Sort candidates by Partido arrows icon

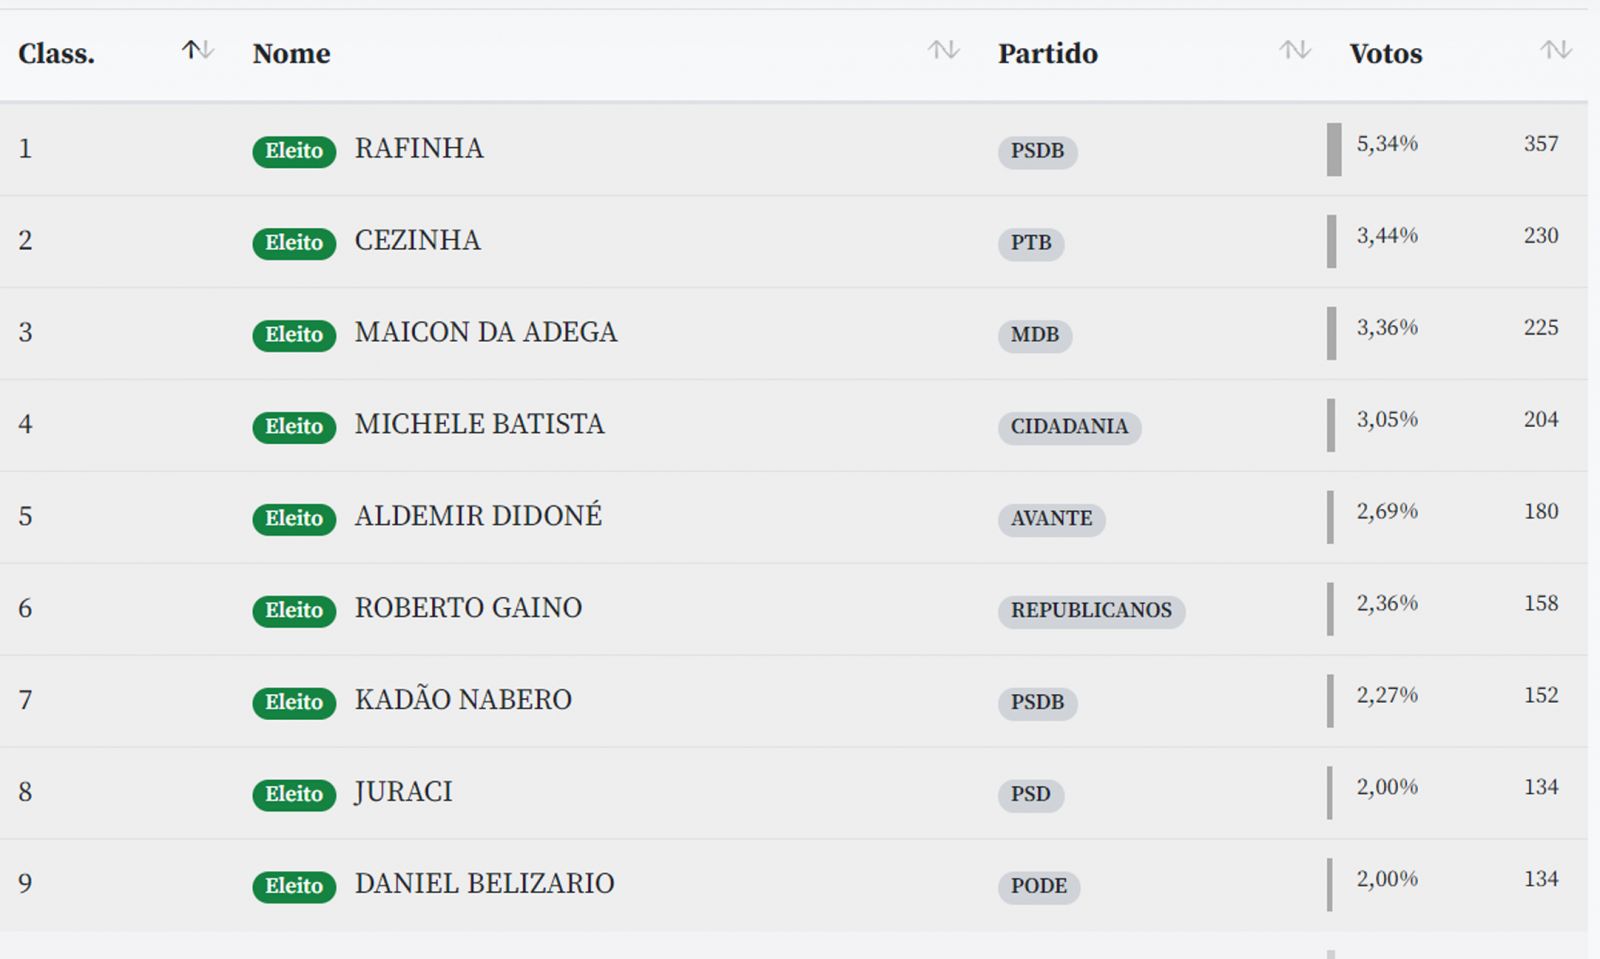click(x=1295, y=50)
